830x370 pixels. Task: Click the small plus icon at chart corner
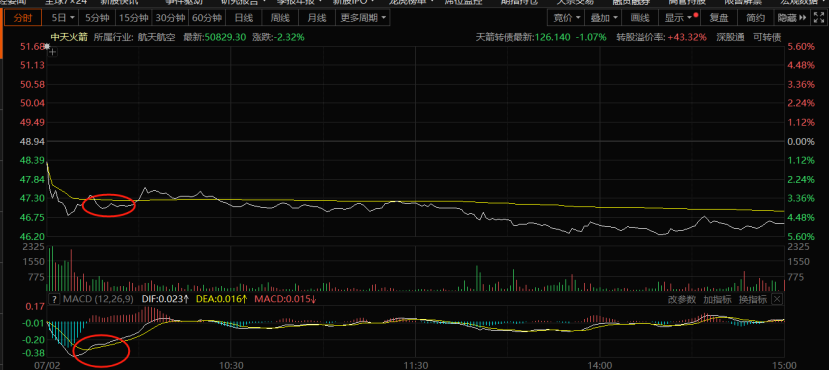(x=52, y=51)
